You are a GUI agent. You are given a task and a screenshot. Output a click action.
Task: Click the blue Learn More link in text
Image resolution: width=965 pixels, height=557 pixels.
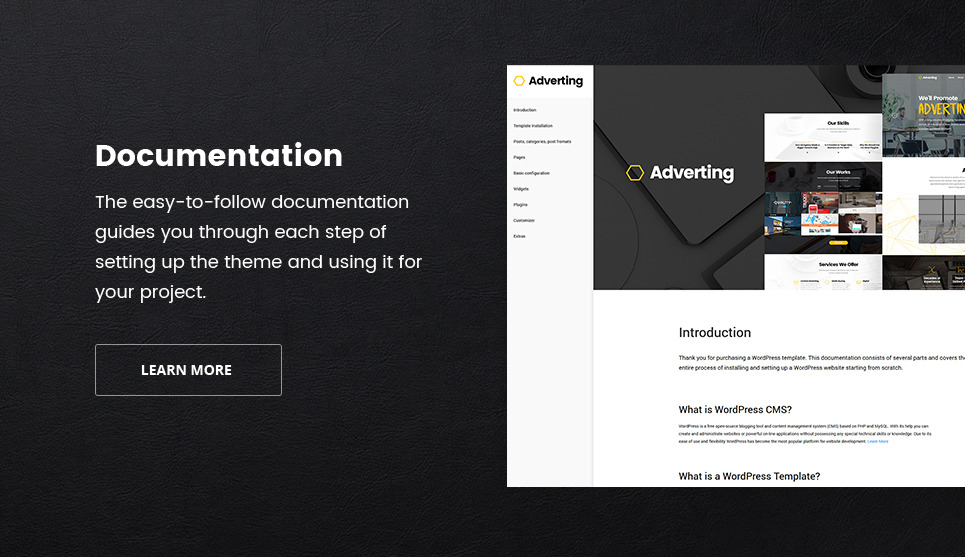point(877,441)
